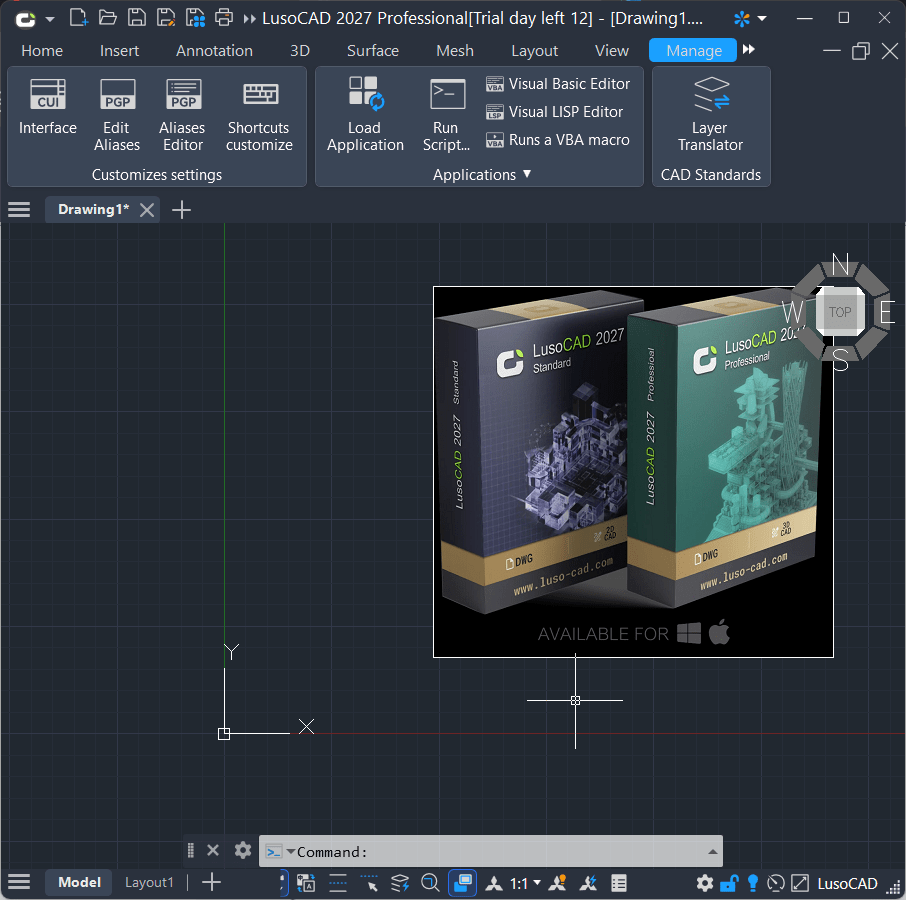
Task: Select the 3D ribbon tab
Action: click(300, 51)
